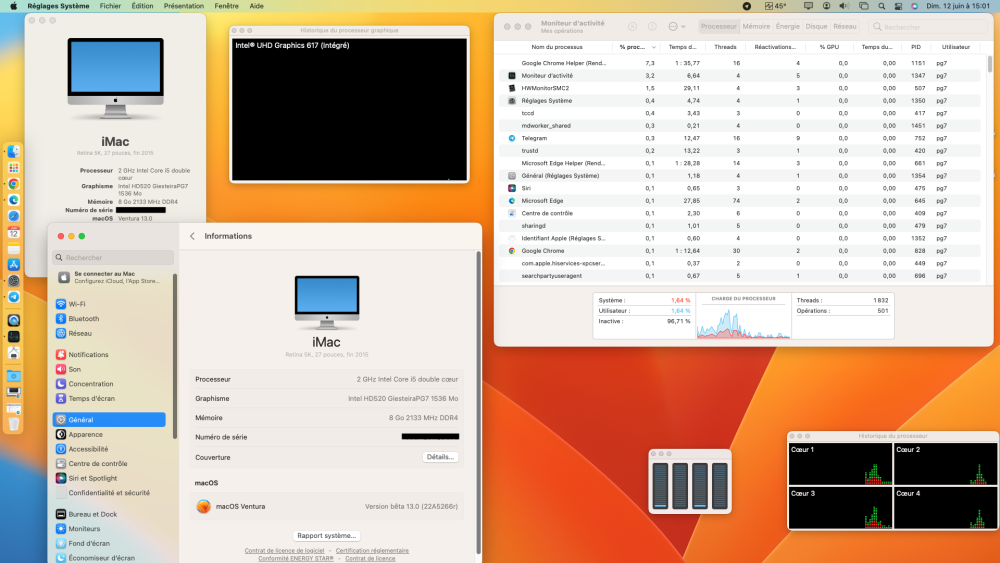Open Launchpad from the Dock
Image resolution: width=1000 pixels, height=563 pixels.
pyautogui.click(x=13, y=168)
